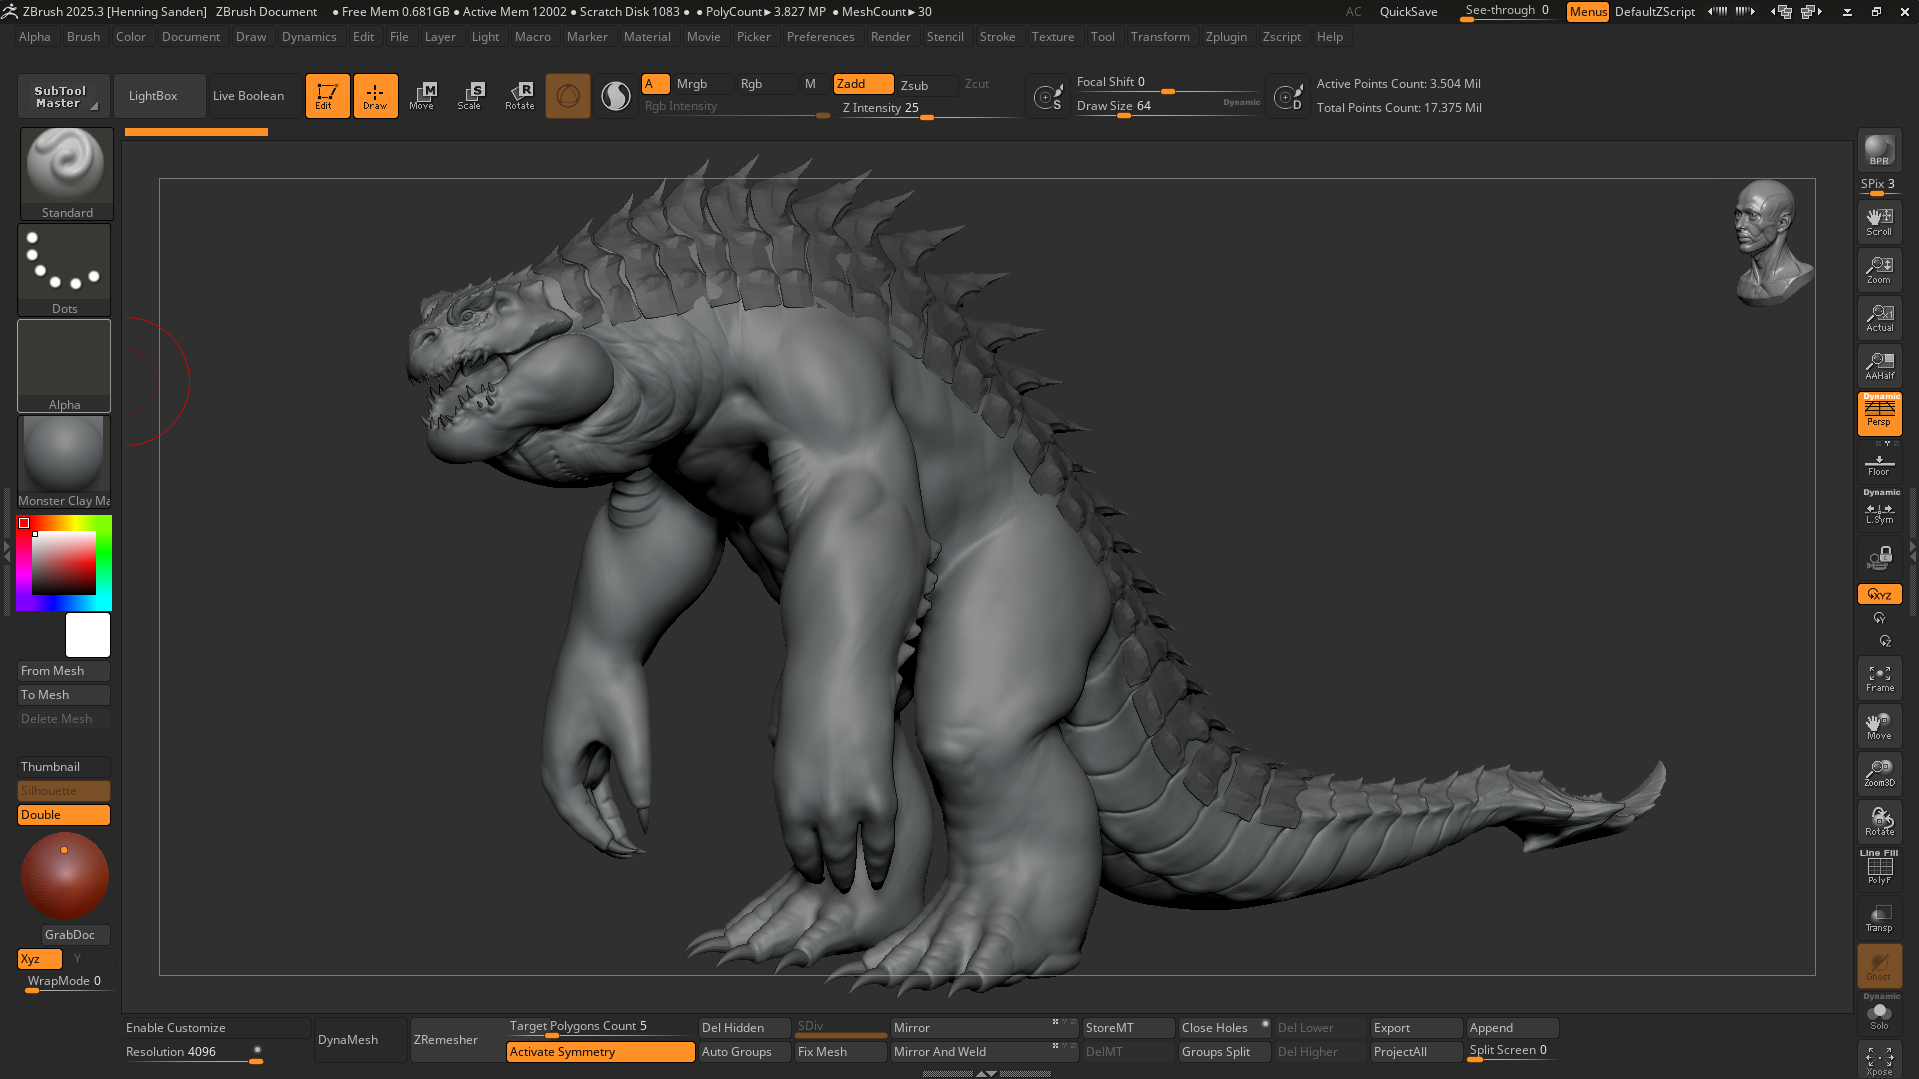Viewport: 1919px width, 1079px height.
Task: Open LightBox browser
Action: click(160, 96)
